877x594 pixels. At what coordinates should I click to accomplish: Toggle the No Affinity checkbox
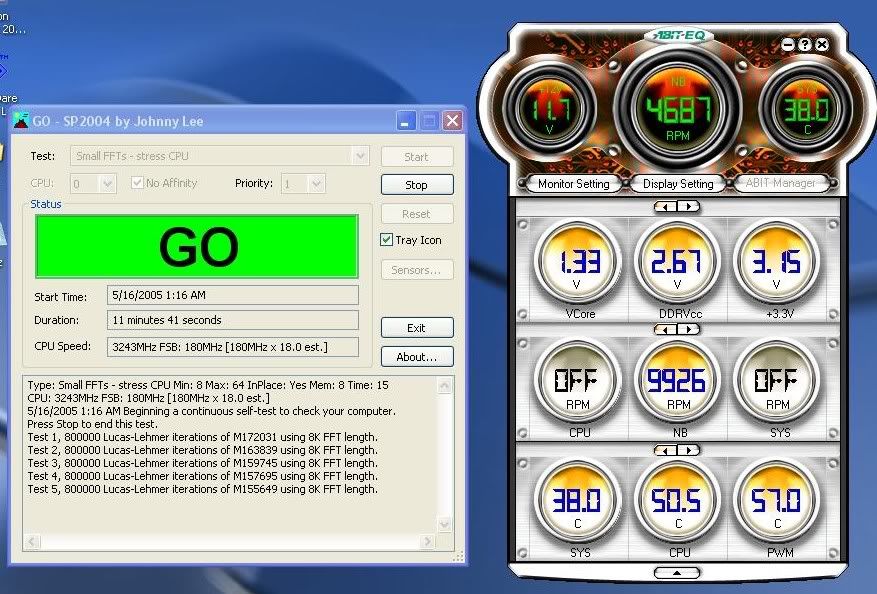[138, 183]
